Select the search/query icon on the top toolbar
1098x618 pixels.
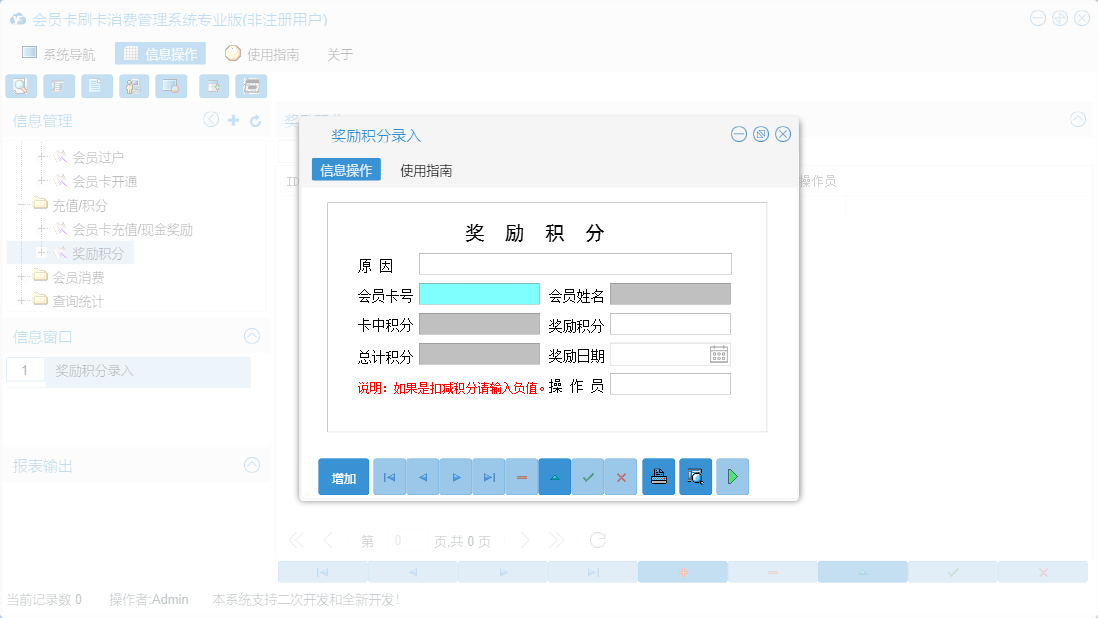click(x=20, y=86)
